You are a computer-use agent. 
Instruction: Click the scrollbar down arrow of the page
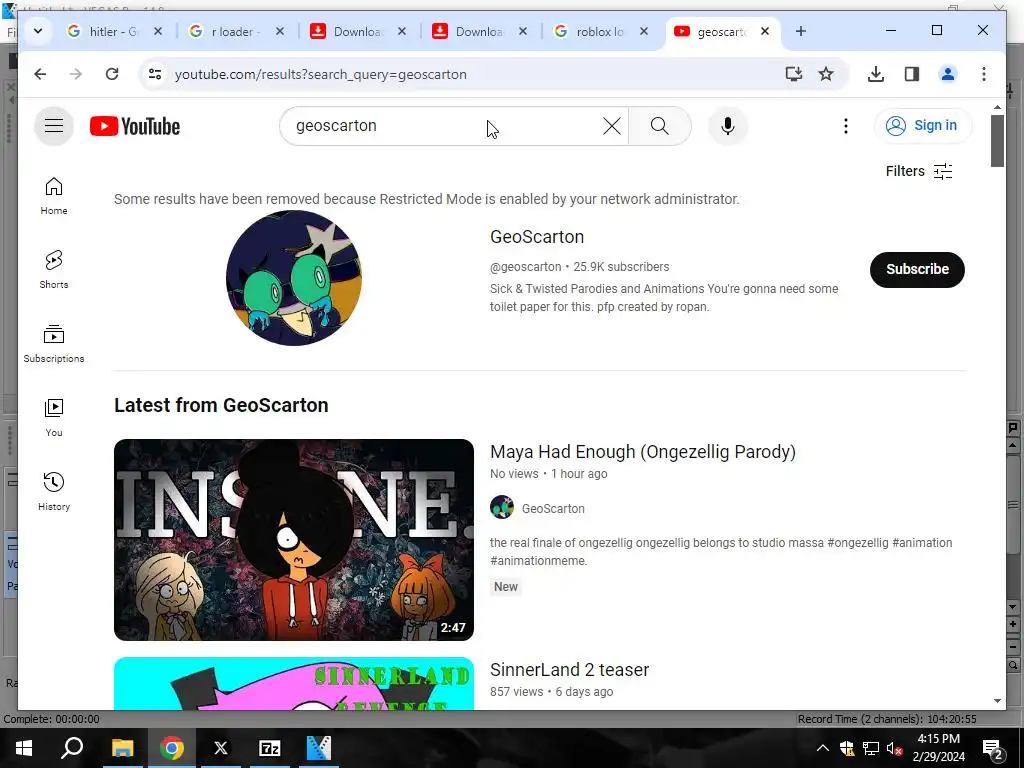tap(997, 701)
